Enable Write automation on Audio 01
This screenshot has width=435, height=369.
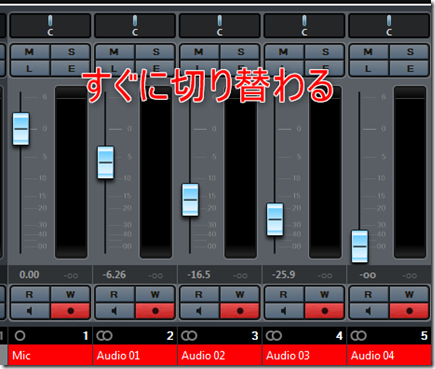click(155, 294)
